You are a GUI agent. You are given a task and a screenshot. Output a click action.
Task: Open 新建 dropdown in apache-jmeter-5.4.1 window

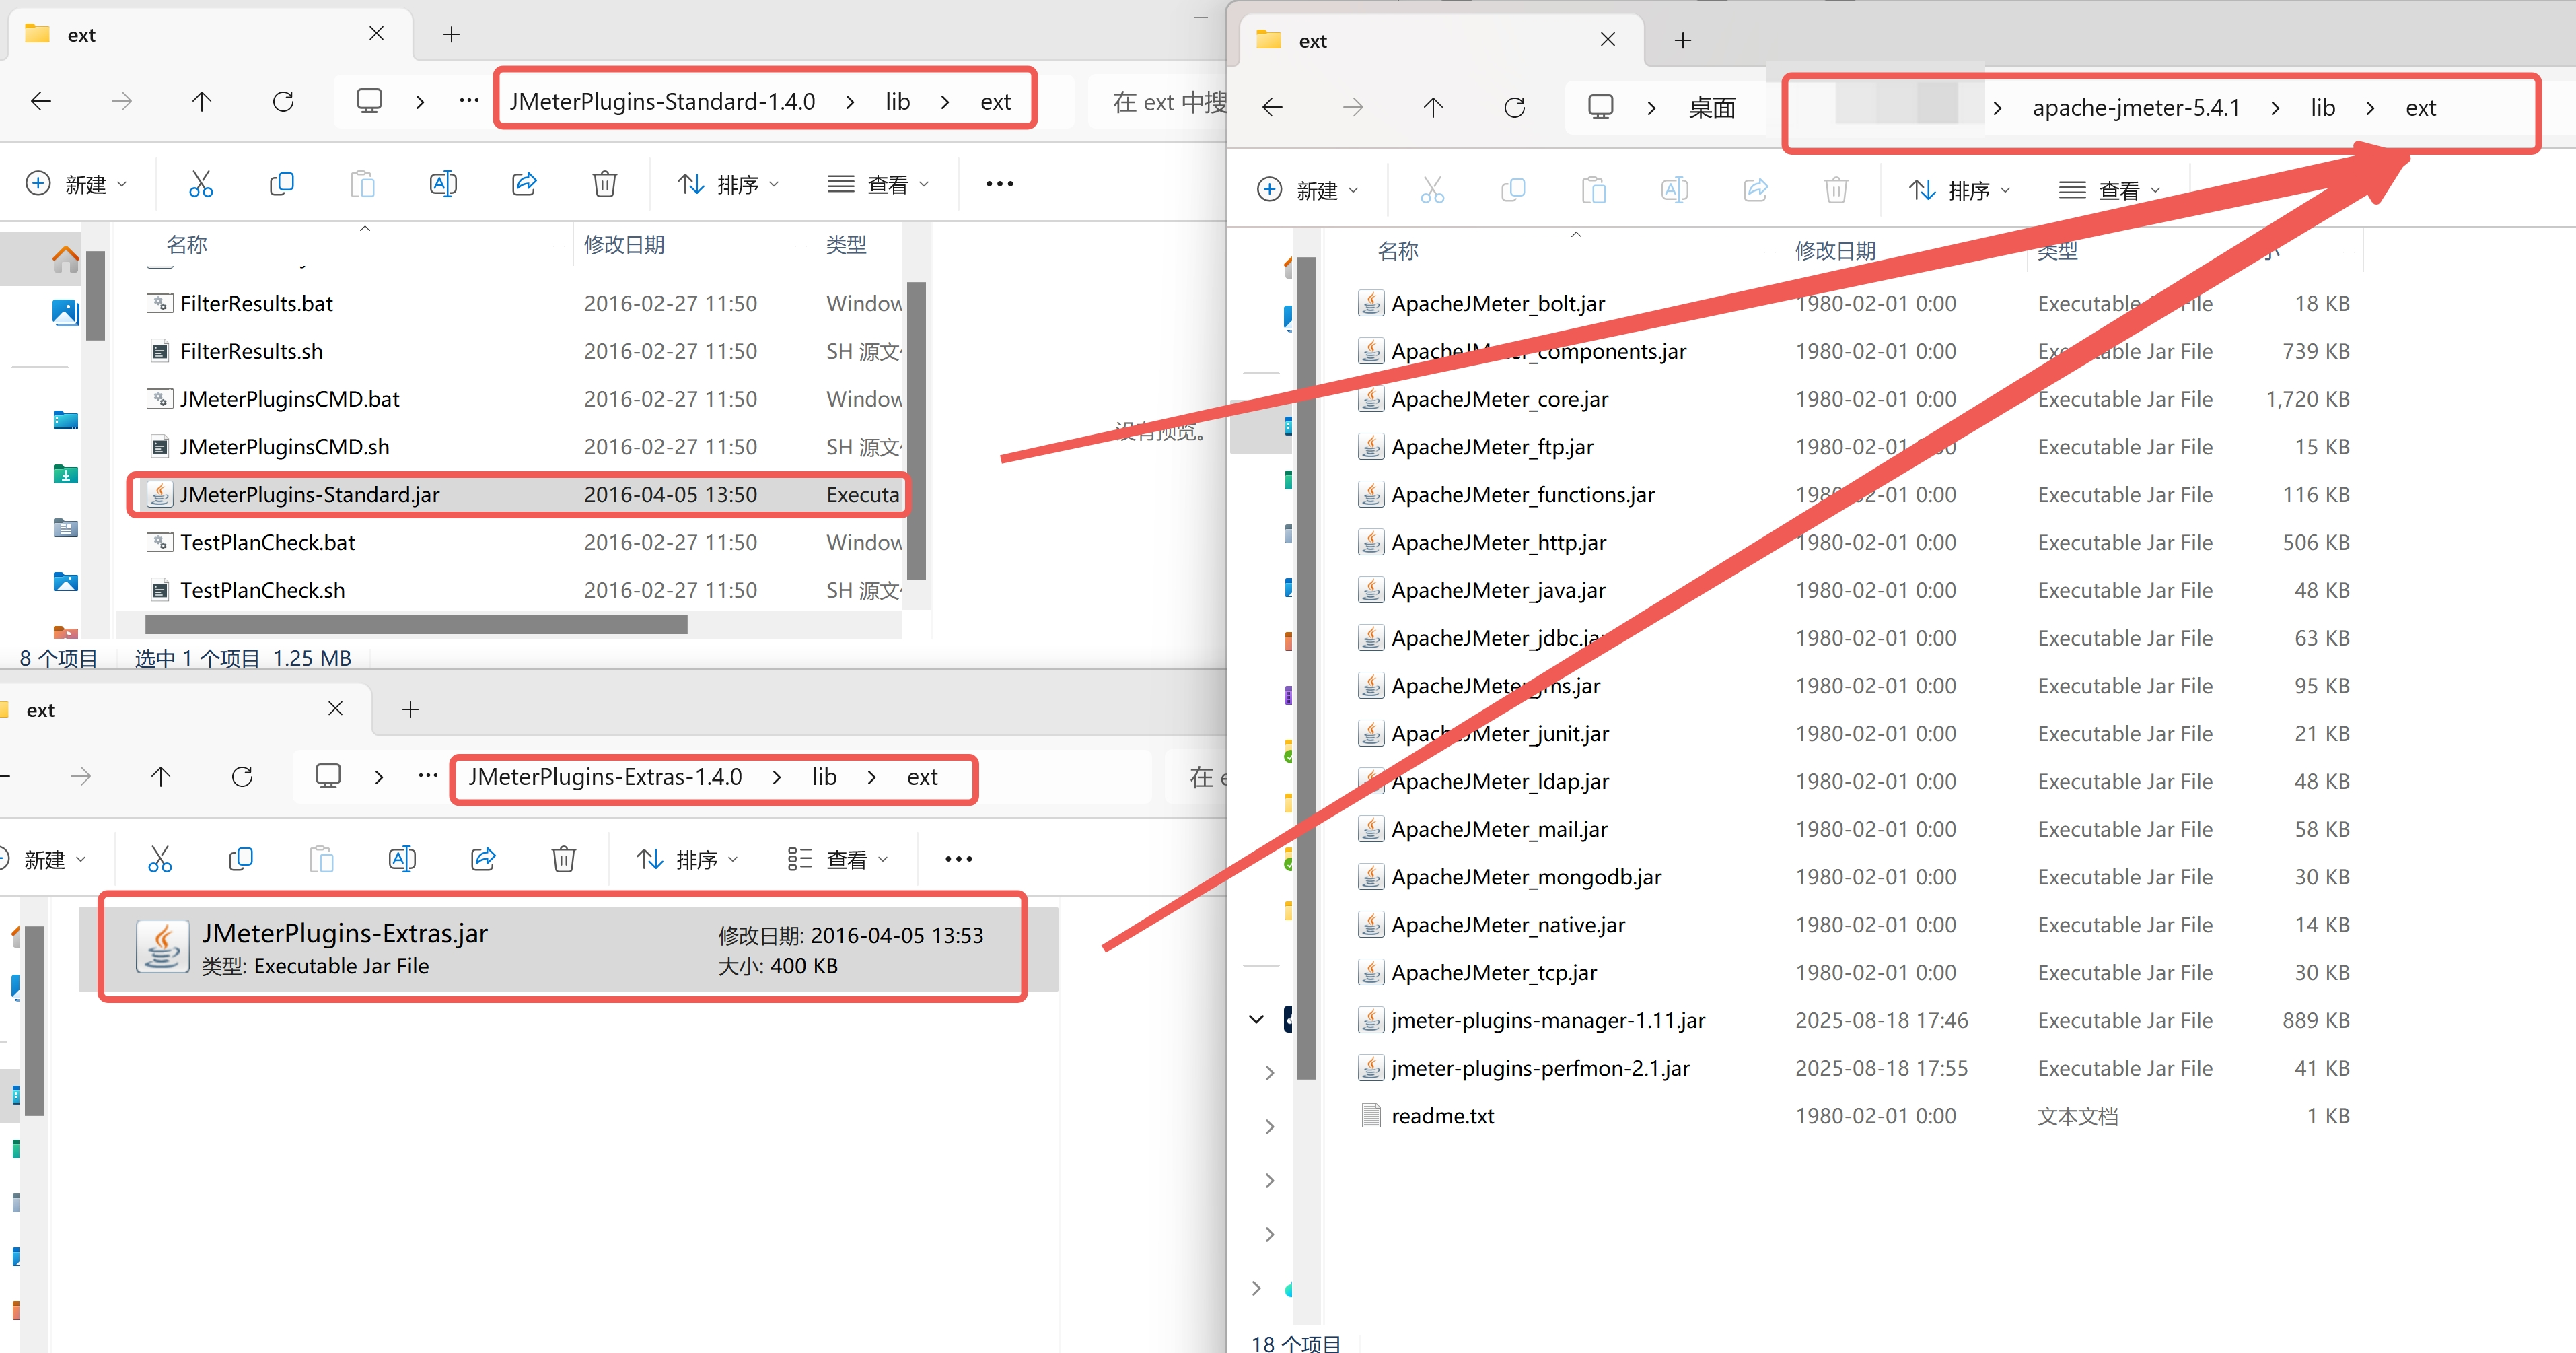tap(1308, 190)
